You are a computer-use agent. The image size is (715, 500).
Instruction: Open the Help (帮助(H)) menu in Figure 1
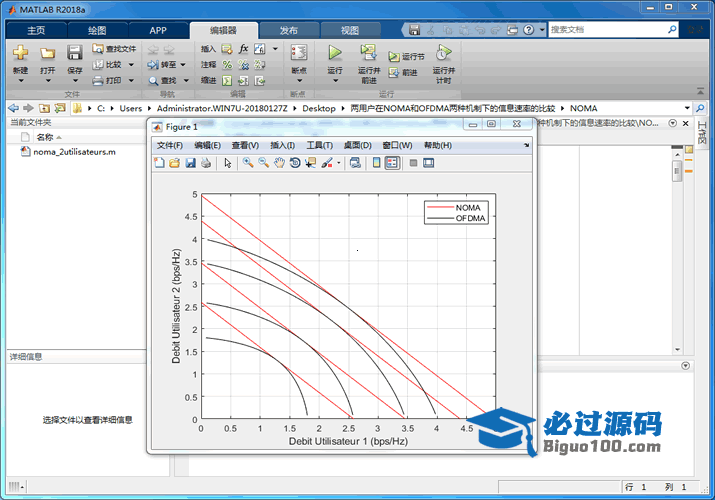tap(438, 145)
